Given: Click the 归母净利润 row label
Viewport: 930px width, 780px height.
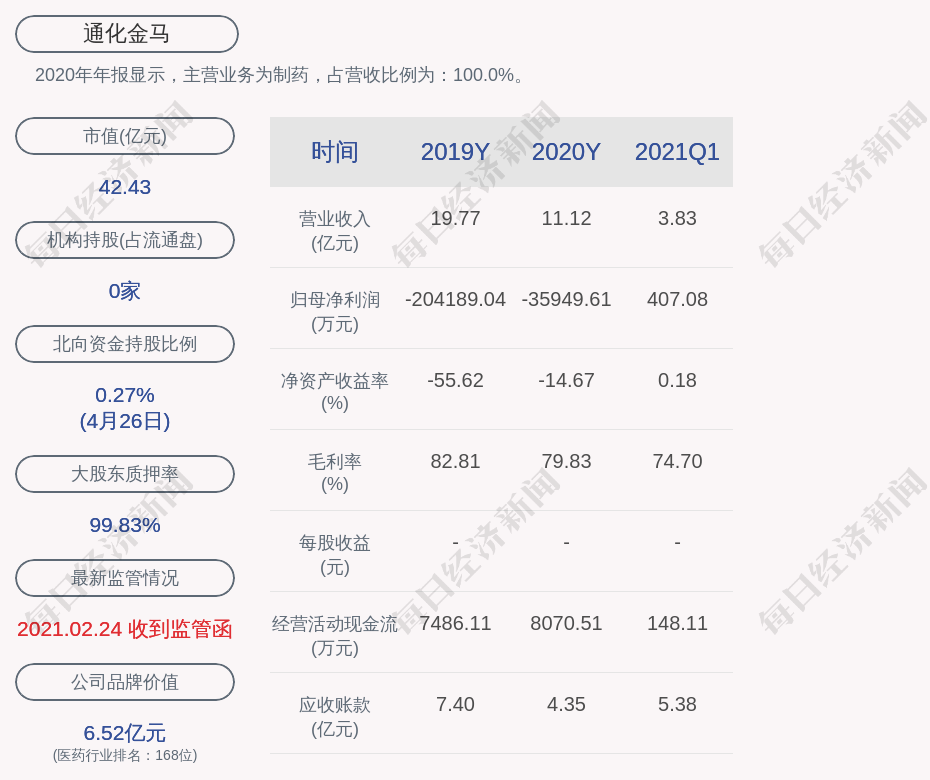Looking at the screenshot, I should [334, 311].
